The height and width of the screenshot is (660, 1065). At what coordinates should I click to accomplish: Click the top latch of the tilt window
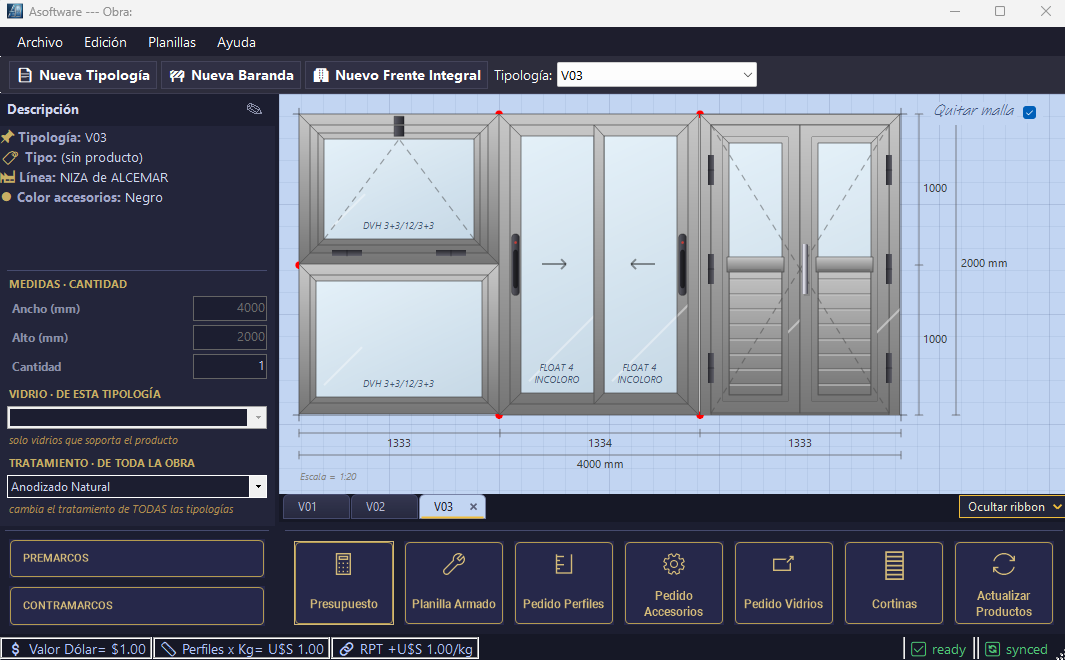point(399,126)
